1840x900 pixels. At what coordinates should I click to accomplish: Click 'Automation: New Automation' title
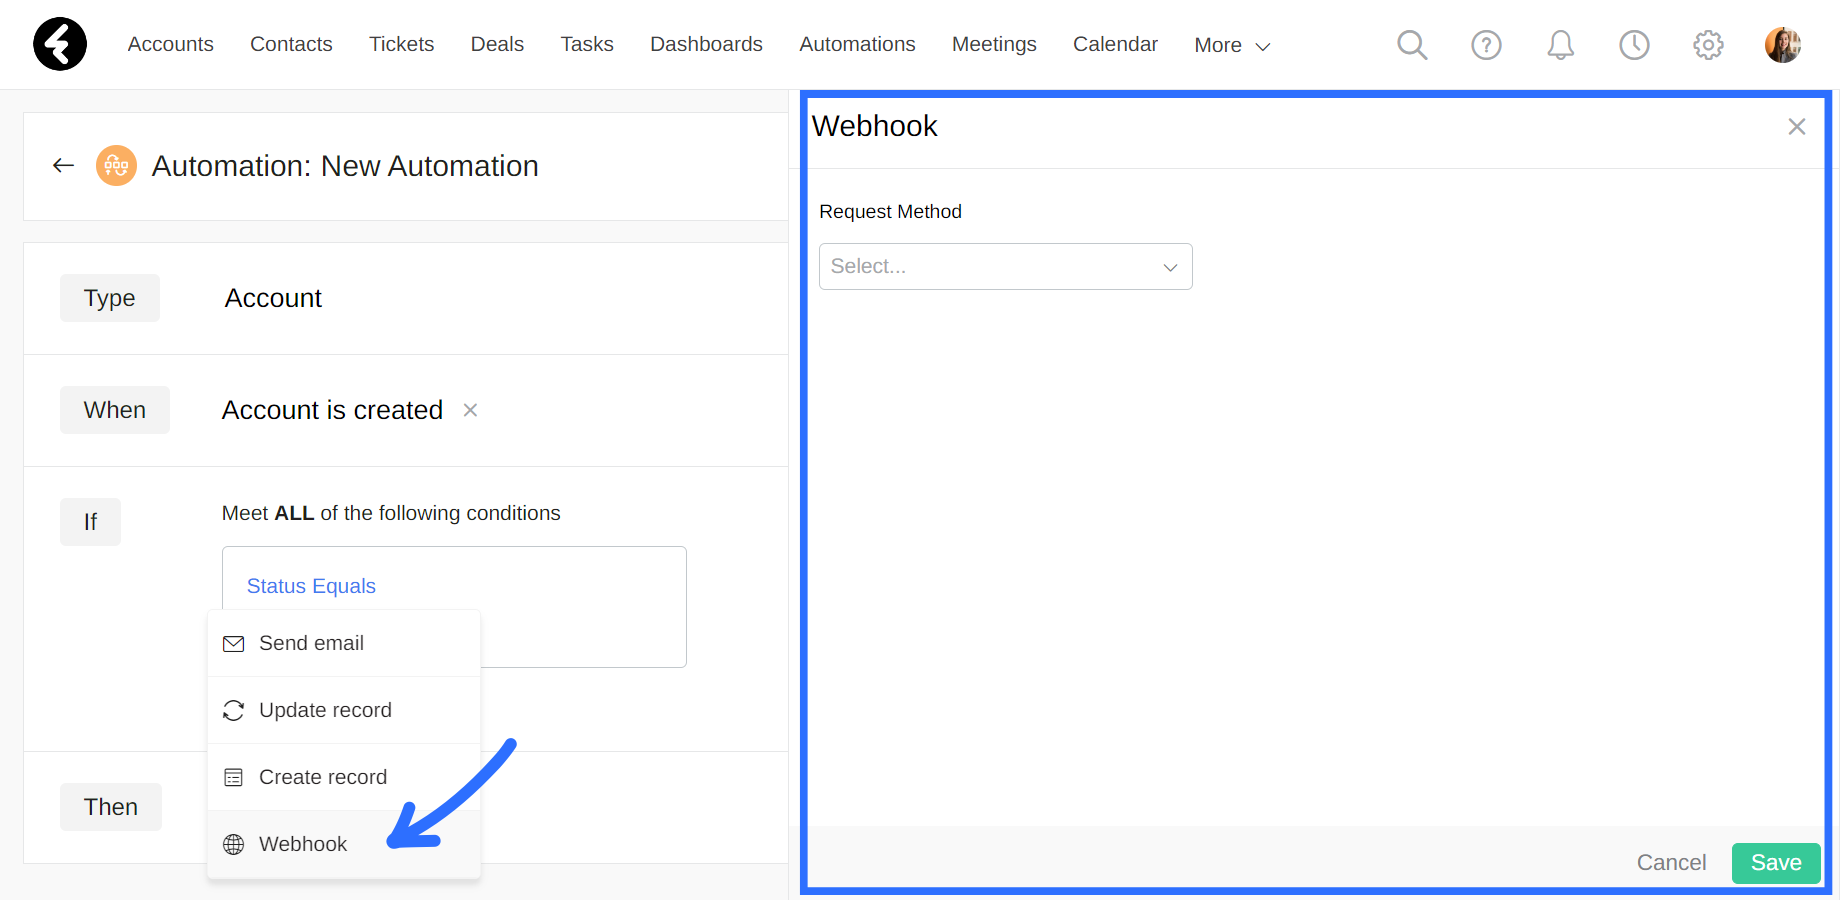(x=345, y=166)
